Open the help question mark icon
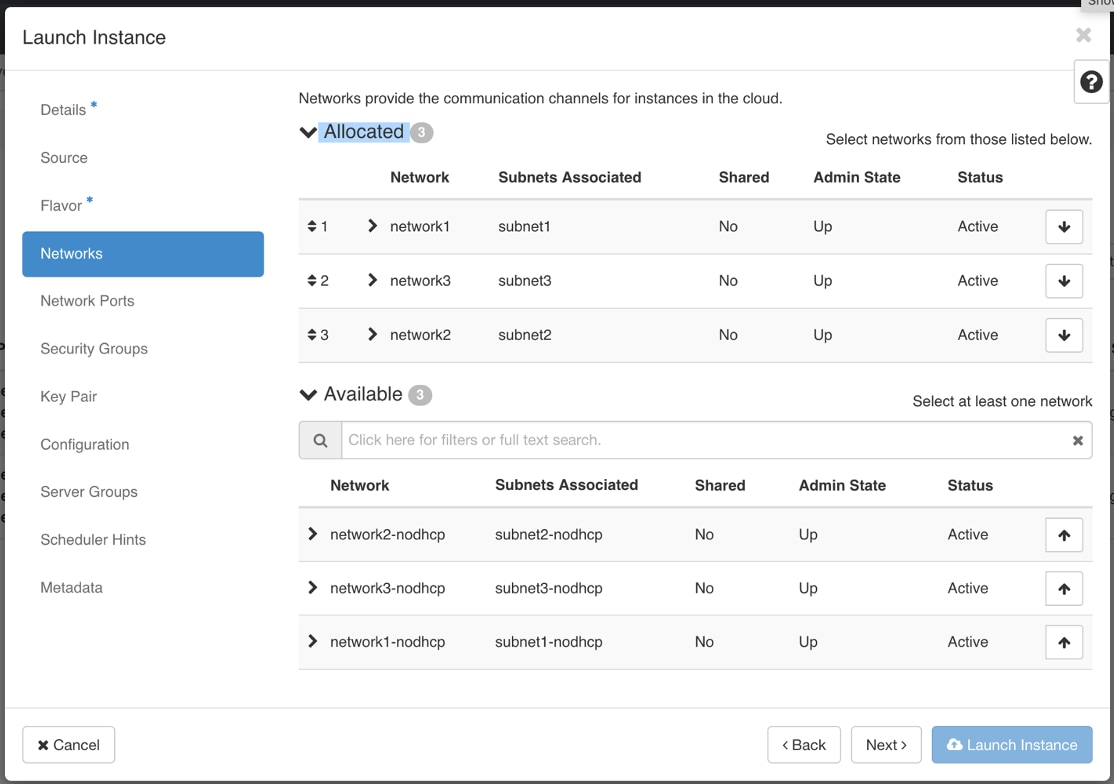1114x784 pixels. pos(1091,82)
